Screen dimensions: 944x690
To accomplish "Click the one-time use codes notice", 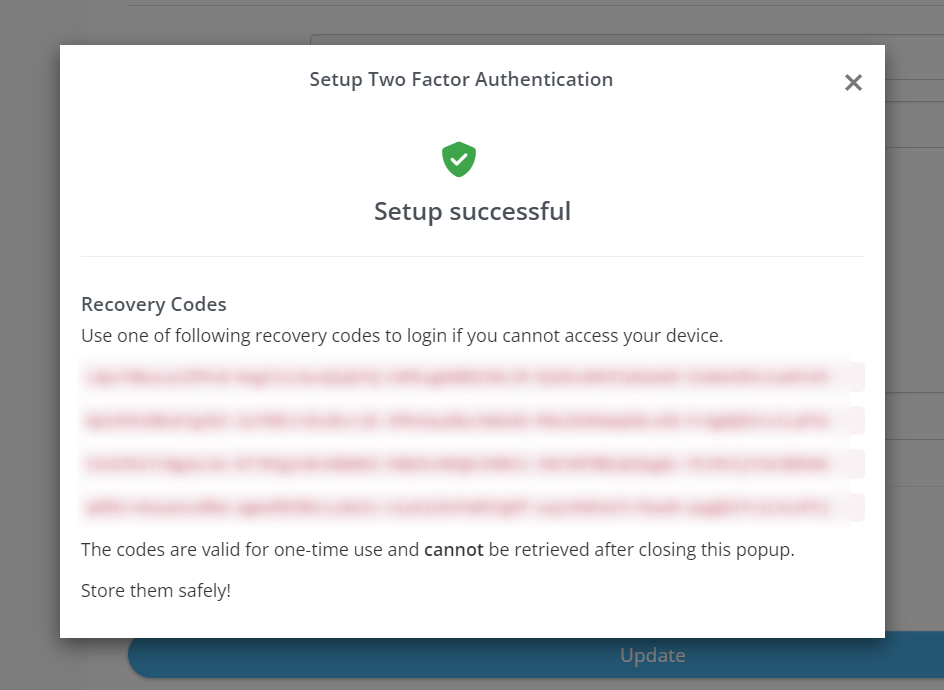I will (438, 550).
